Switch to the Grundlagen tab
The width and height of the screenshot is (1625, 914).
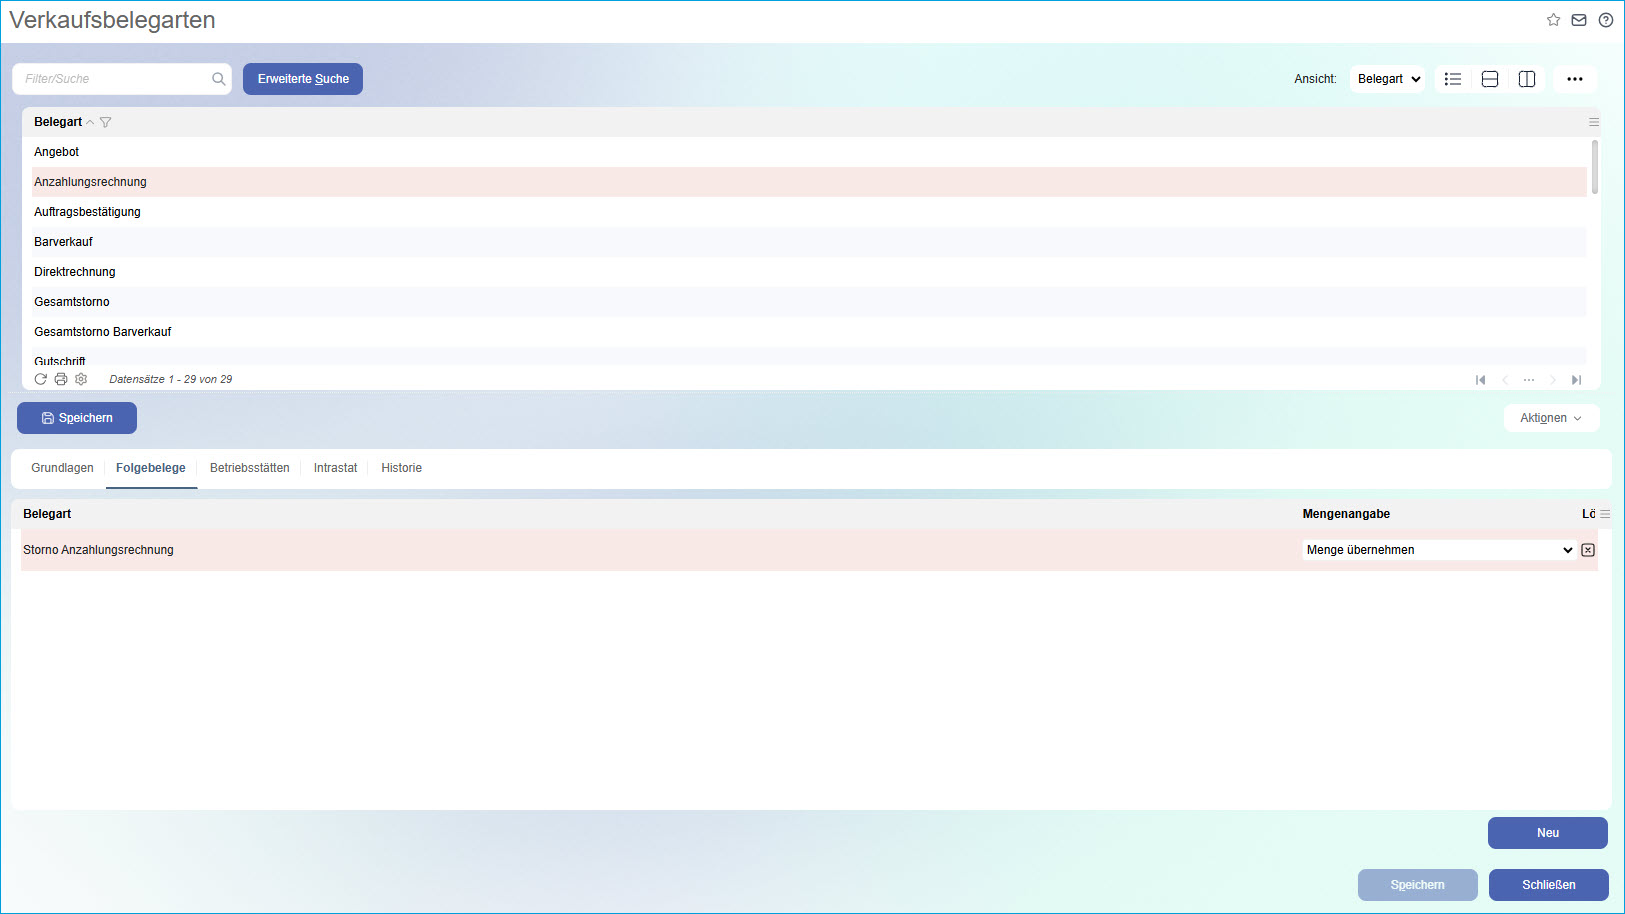pos(62,468)
